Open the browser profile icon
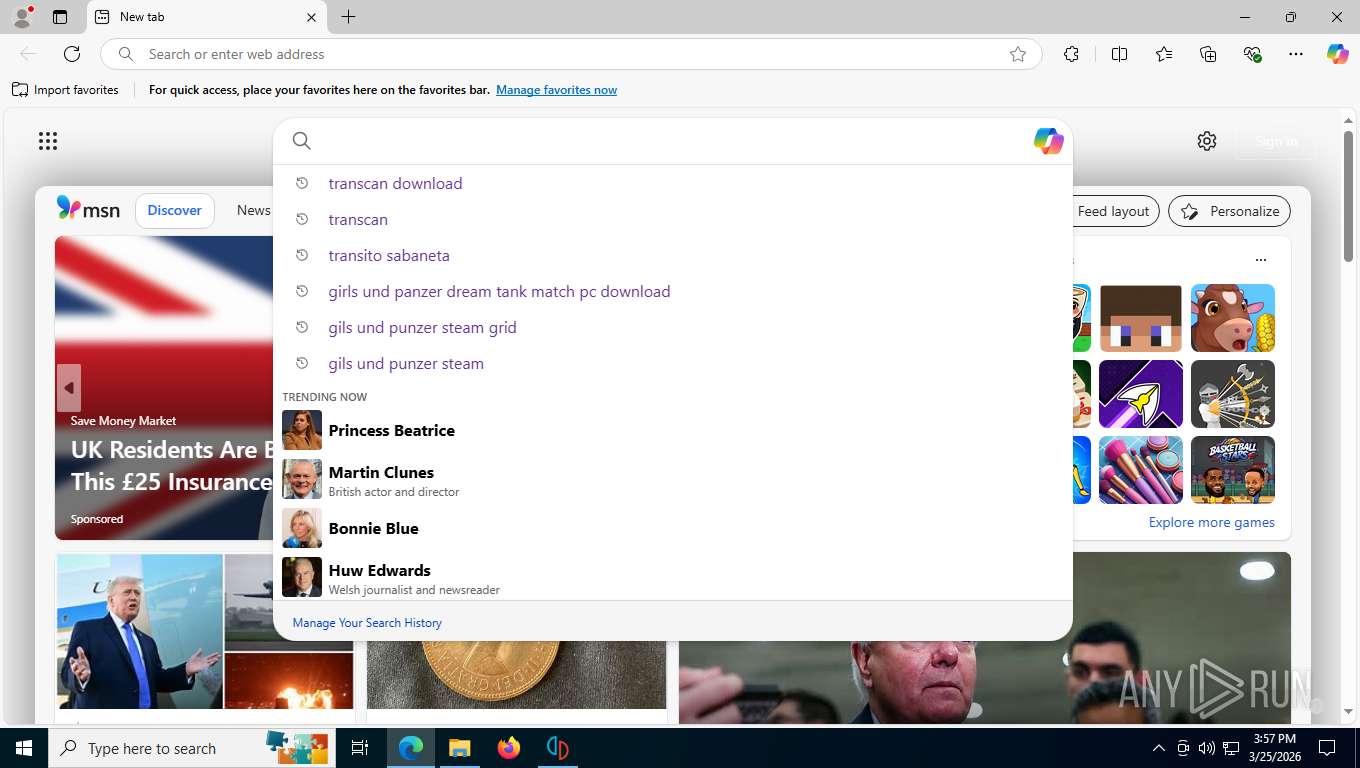 (22, 17)
